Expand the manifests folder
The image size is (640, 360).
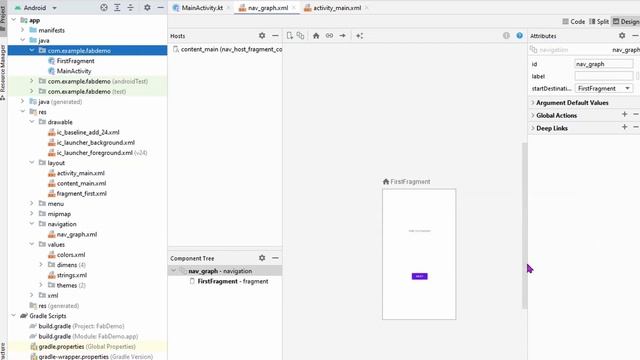[22, 30]
